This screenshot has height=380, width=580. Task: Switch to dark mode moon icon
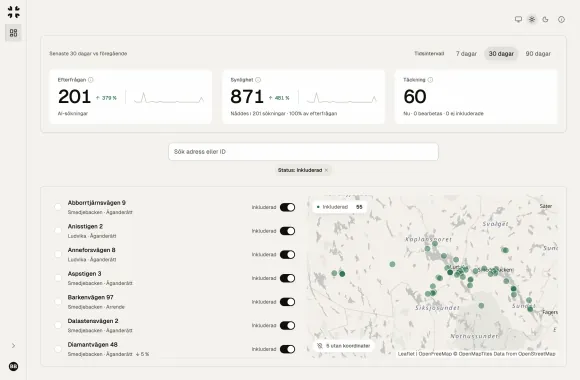point(545,19)
